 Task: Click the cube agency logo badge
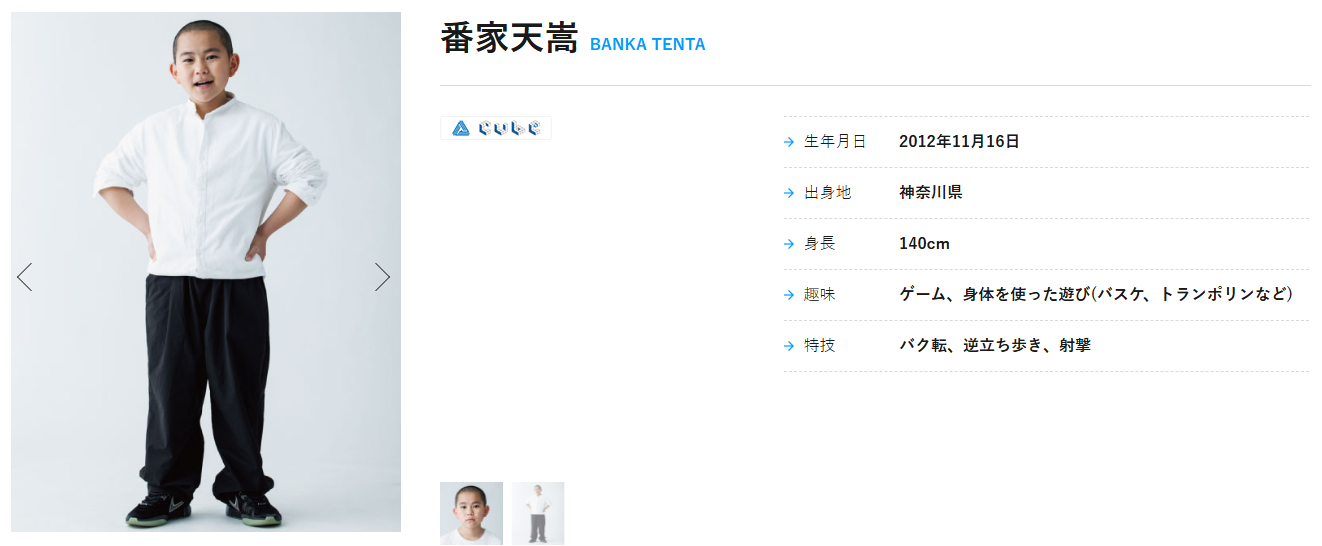[496, 128]
